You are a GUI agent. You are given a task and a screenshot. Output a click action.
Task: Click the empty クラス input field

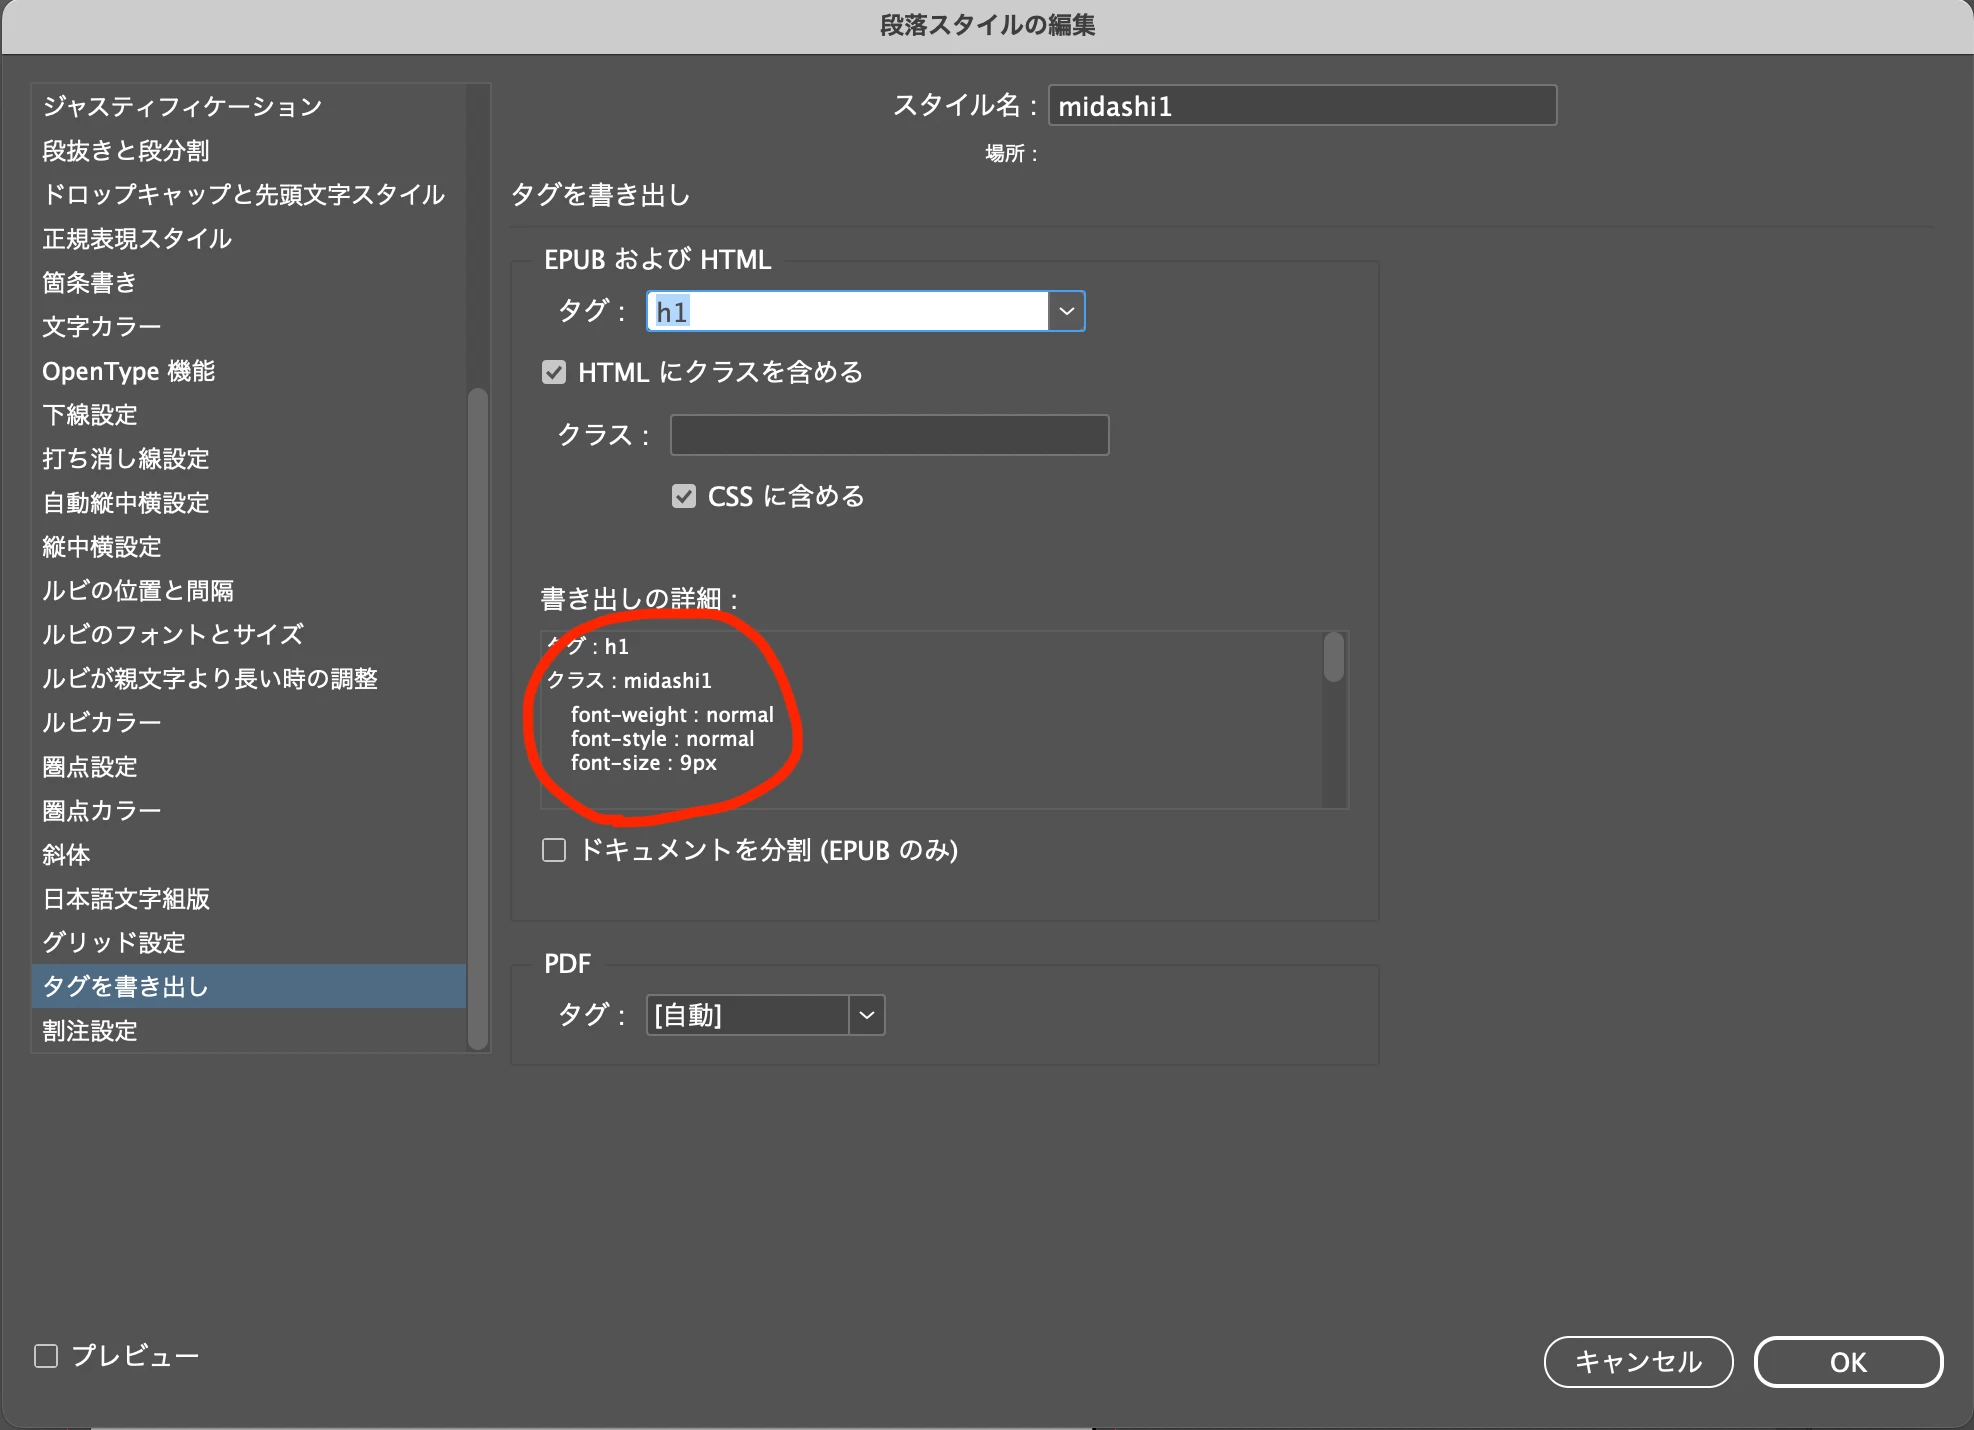889,436
